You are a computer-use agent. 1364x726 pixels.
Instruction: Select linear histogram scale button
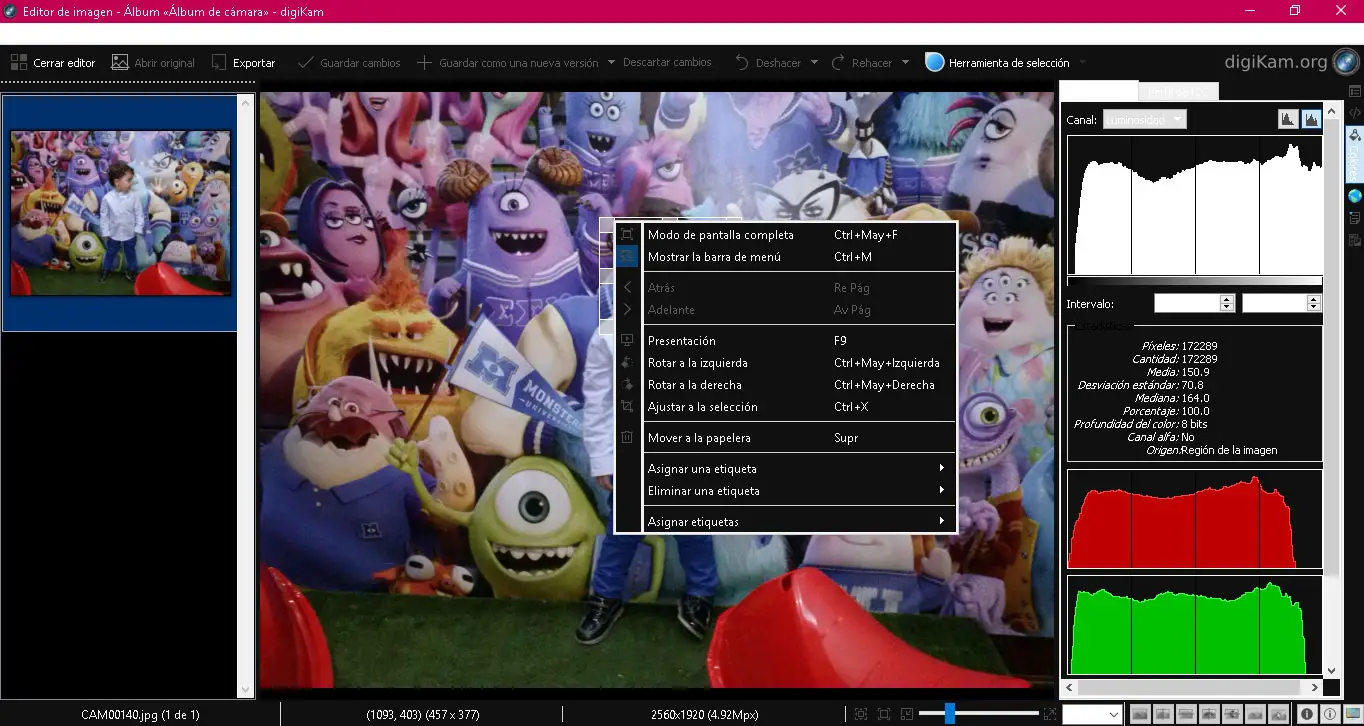coord(1287,120)
